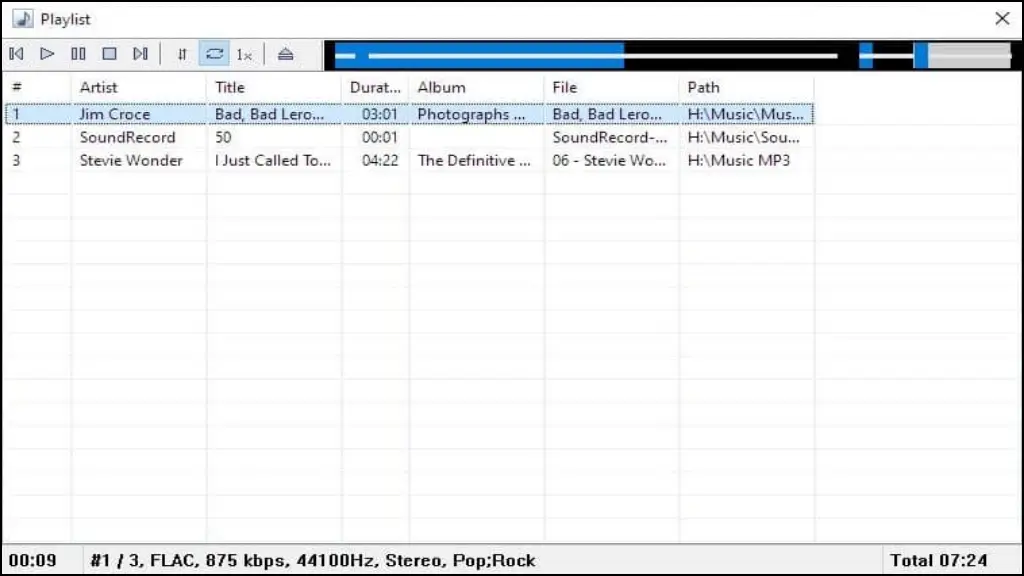Skip to the previous track

[16, 54]
